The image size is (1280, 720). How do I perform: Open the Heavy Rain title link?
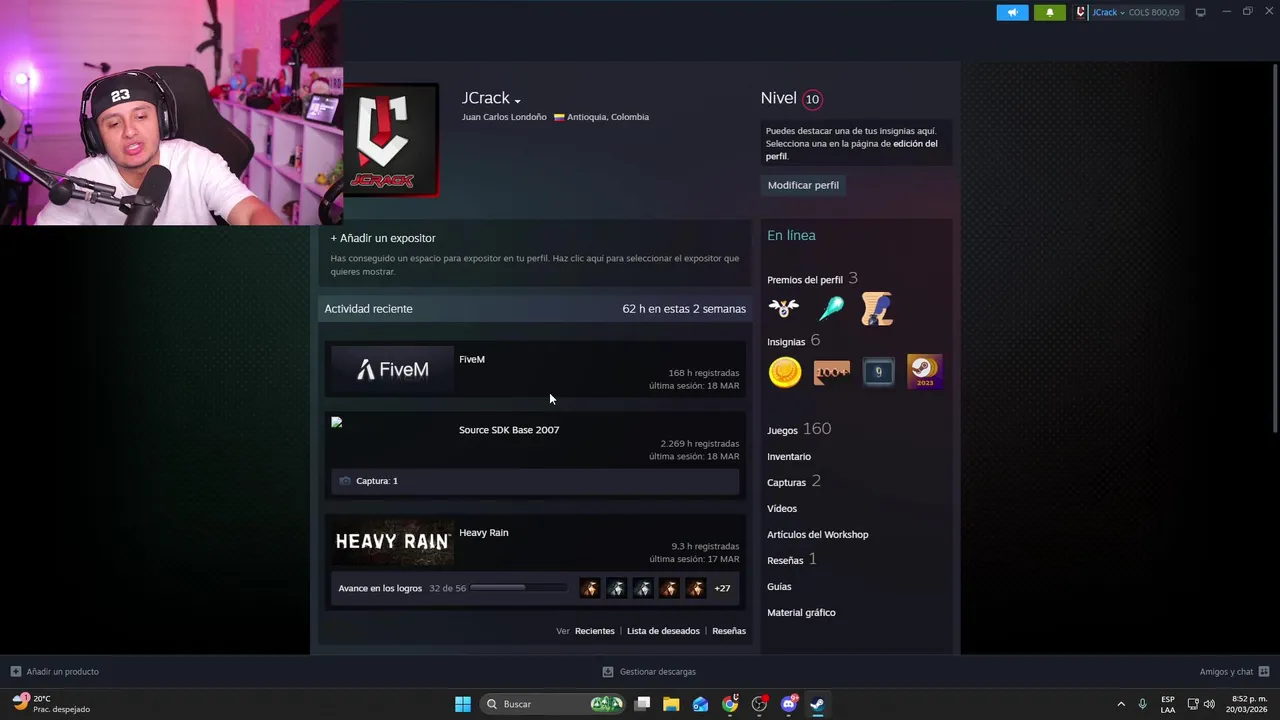[x=484, y=533]
